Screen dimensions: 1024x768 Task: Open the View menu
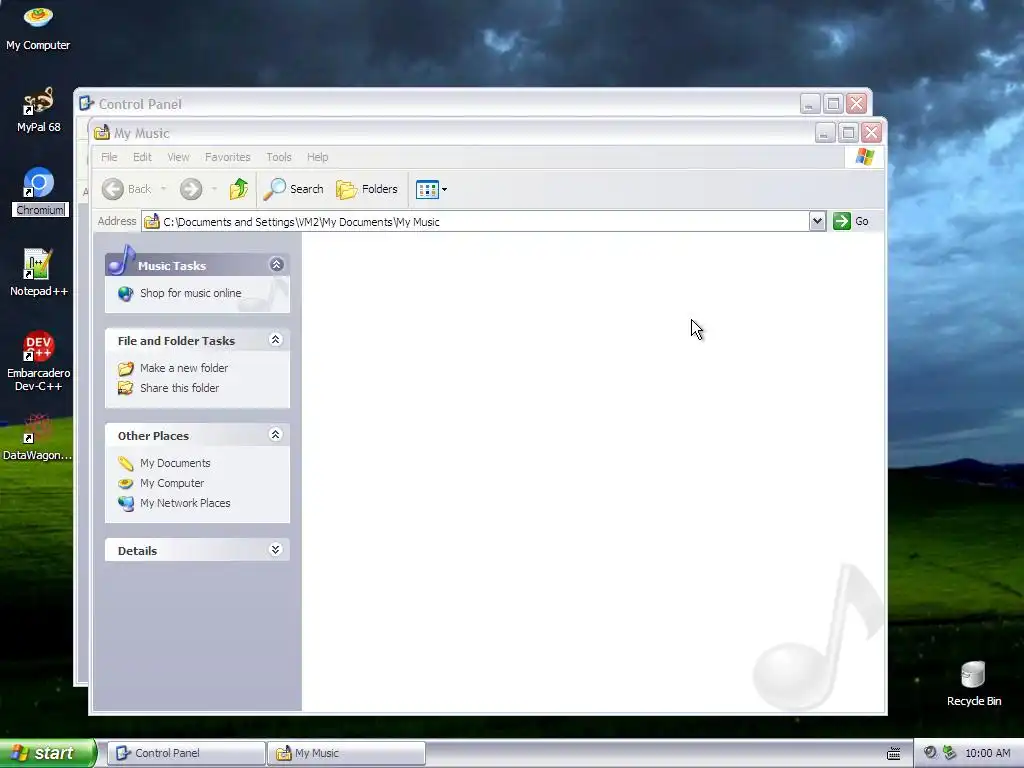tap(178, 157)
